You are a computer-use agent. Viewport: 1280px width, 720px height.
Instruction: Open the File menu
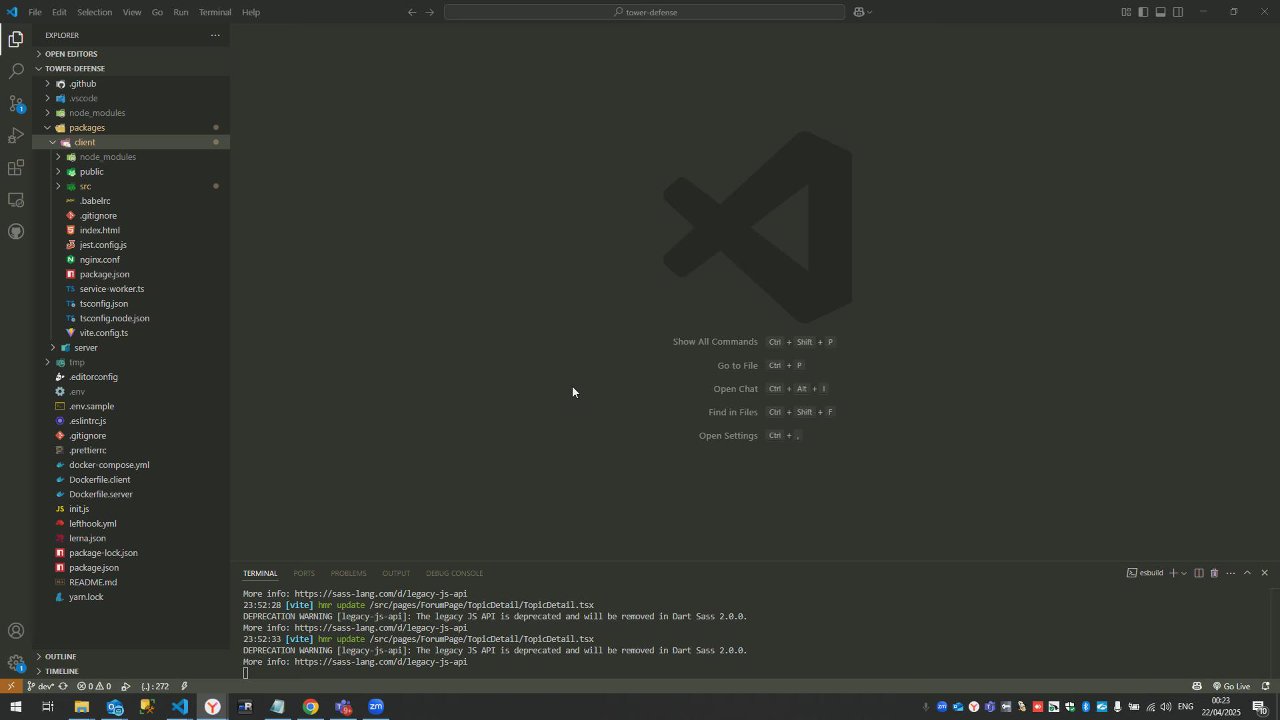(35, 12)
